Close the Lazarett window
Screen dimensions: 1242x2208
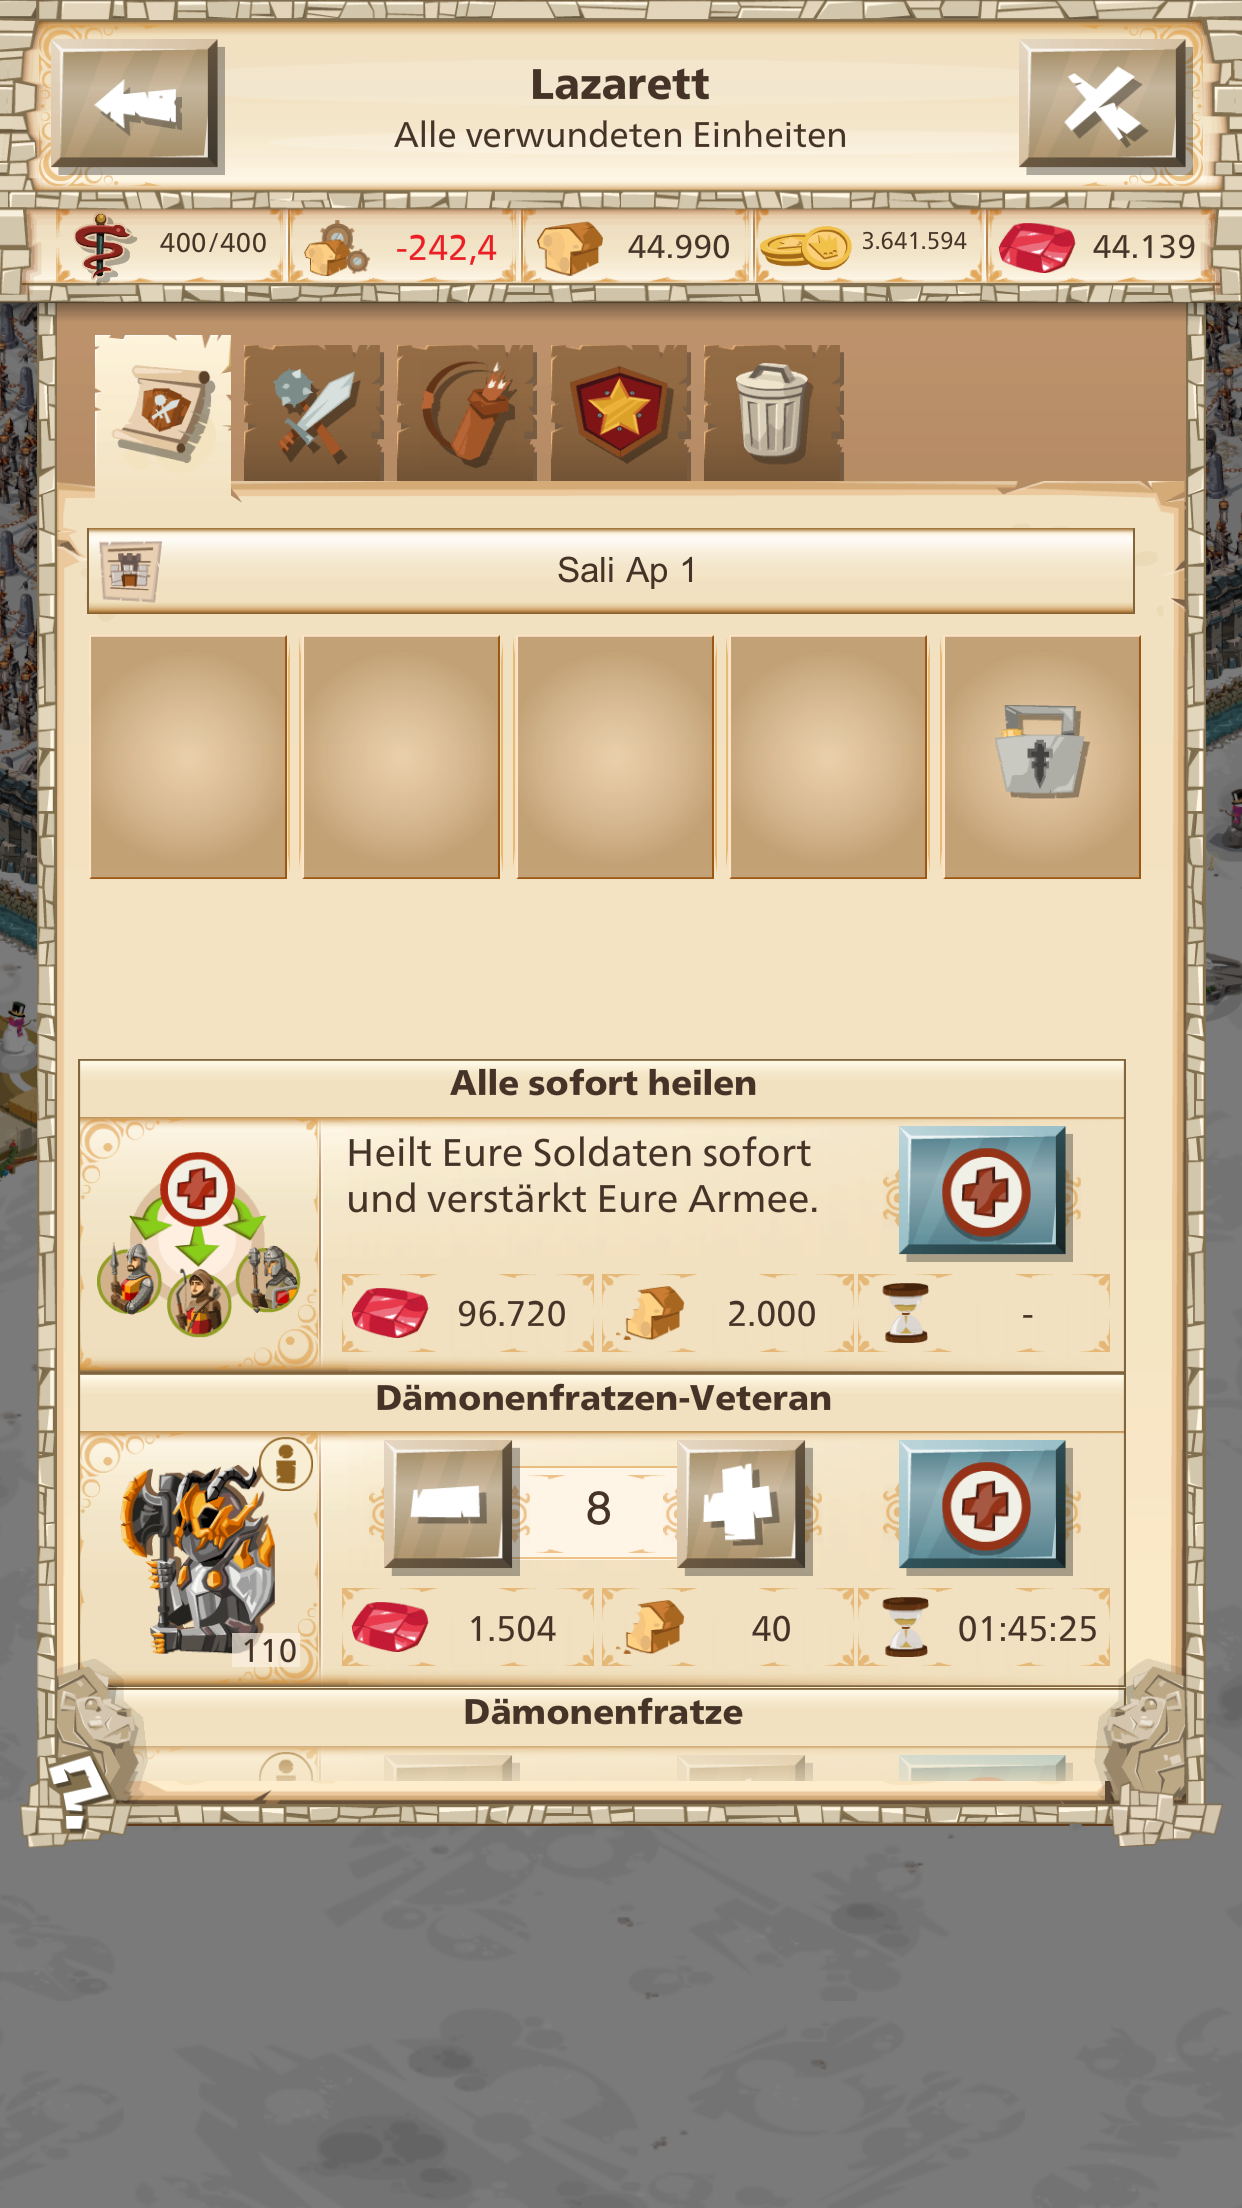pos(1103,104)
